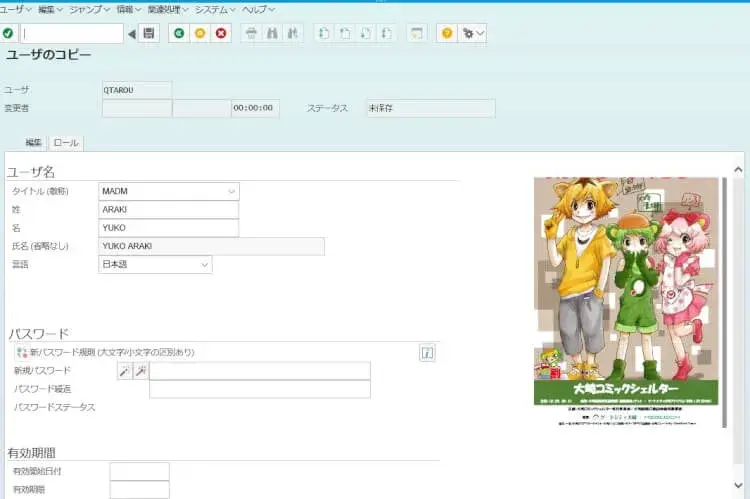Click the first wizard icon beside 新規パスワード

tap(125, 371)
